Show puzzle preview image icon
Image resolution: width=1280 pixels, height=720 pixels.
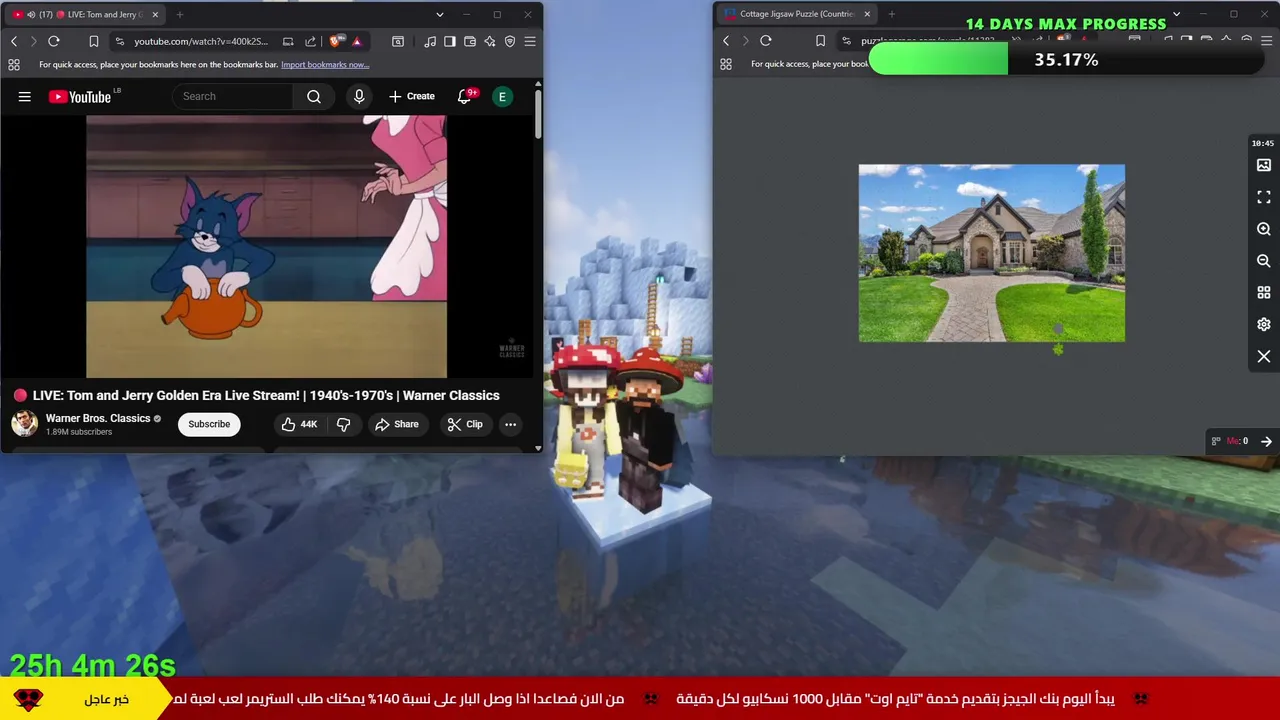1264,165
